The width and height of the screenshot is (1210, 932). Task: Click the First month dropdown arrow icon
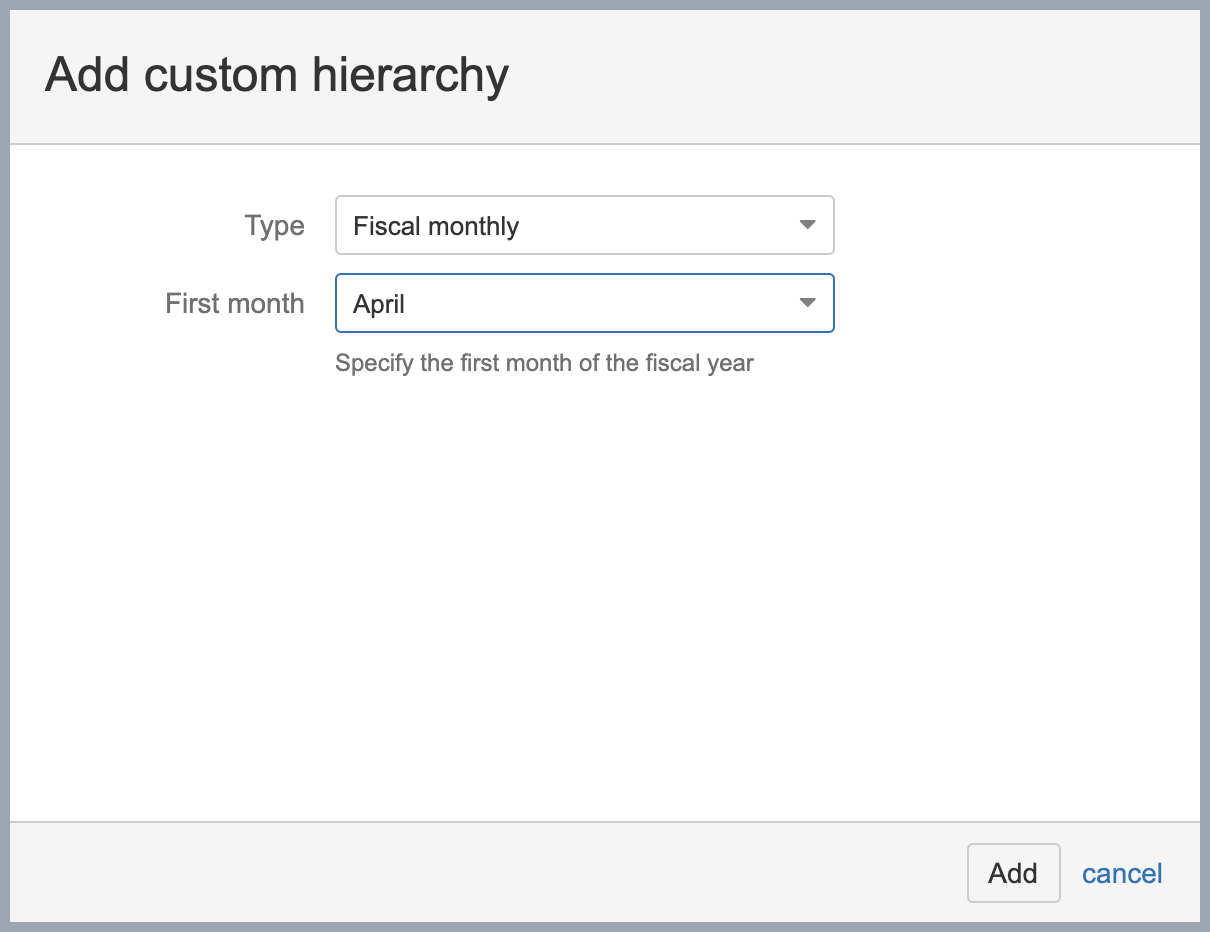(808, 303)
